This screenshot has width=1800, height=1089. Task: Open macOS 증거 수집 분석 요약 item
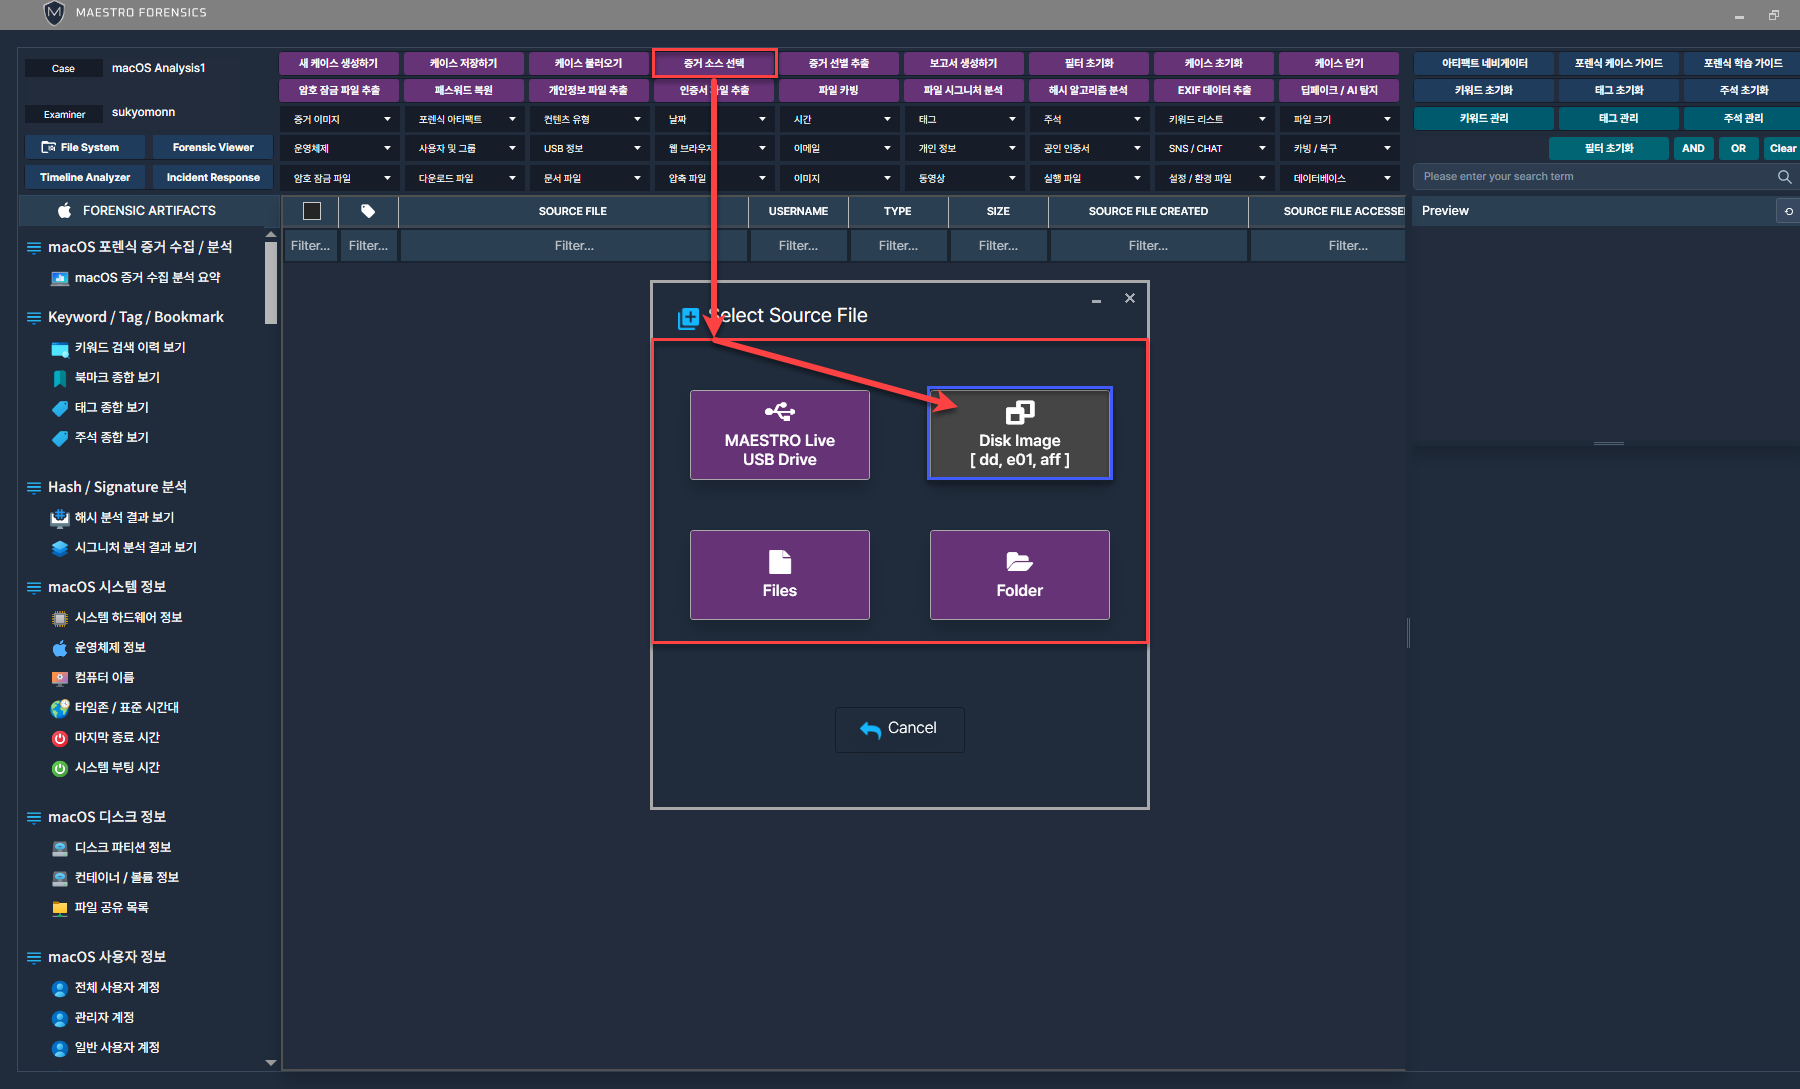click(147, 278)
